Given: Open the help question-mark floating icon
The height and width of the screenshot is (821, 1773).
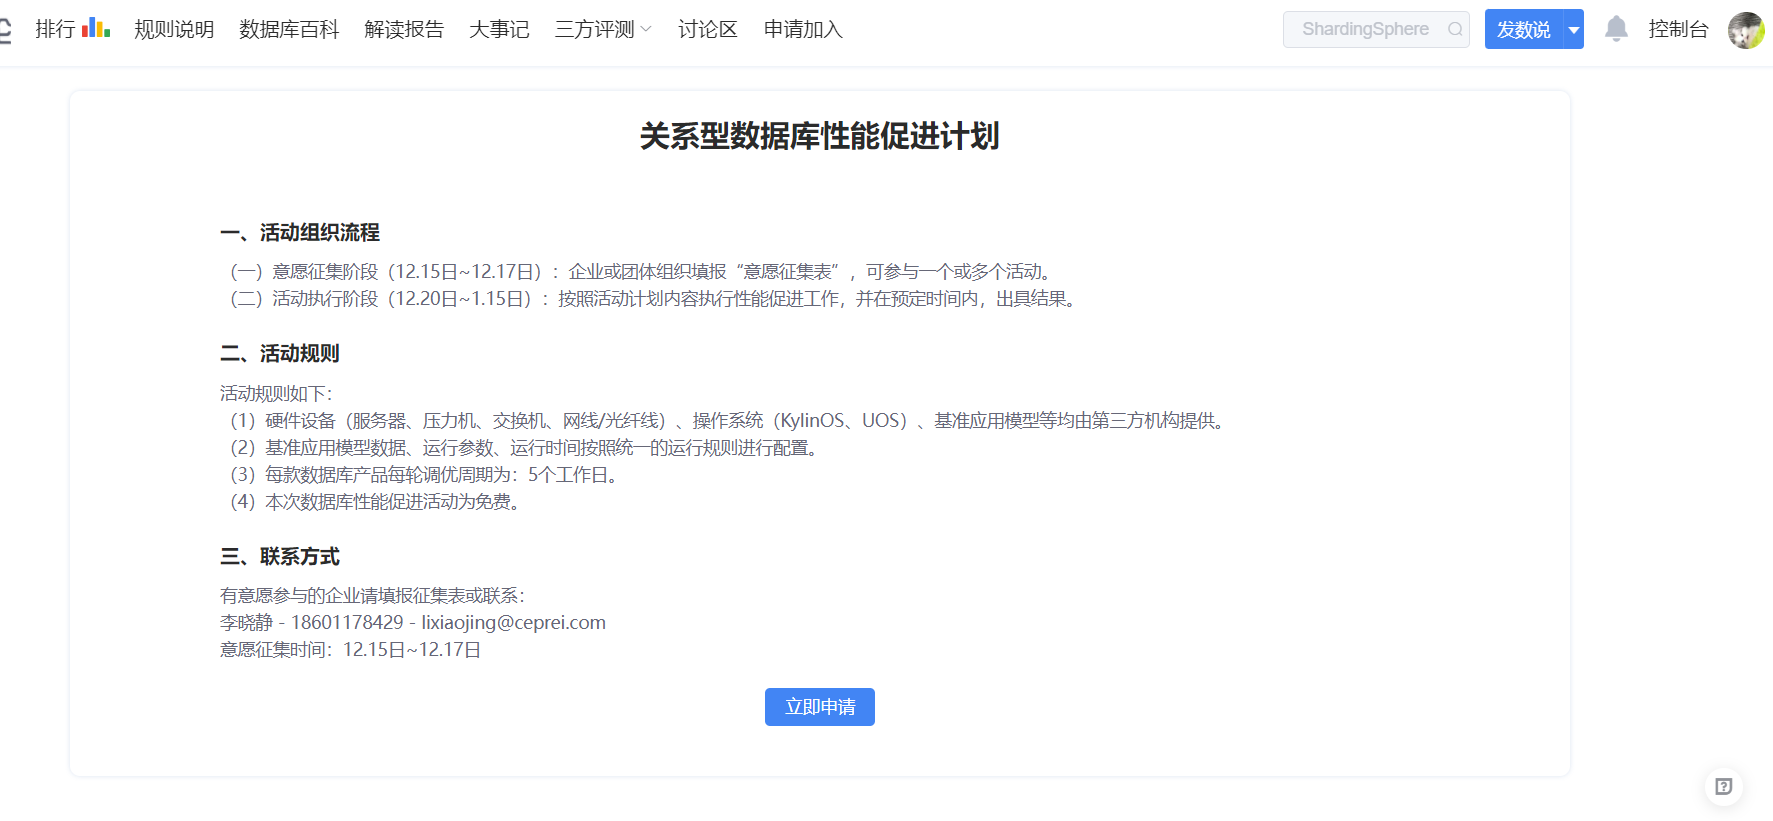Looking at the screenshot, I should (x=1724, y=786).
